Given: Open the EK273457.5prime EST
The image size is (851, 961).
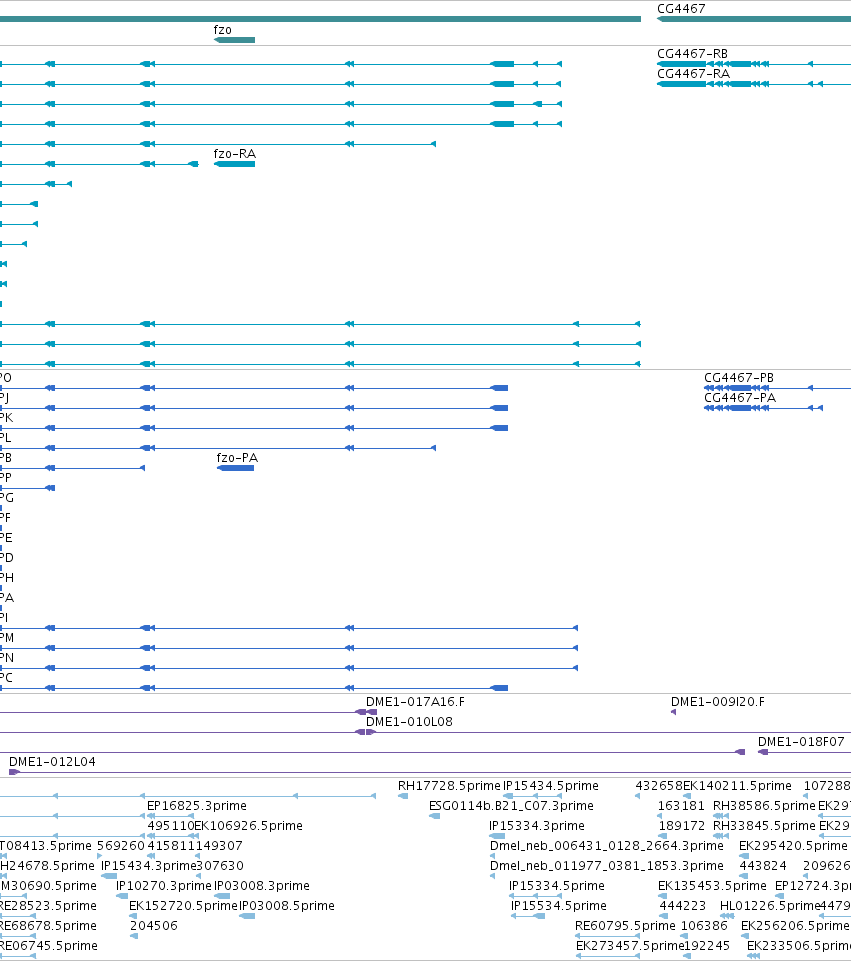Looking at the screenshot, I should coord(630,946).
